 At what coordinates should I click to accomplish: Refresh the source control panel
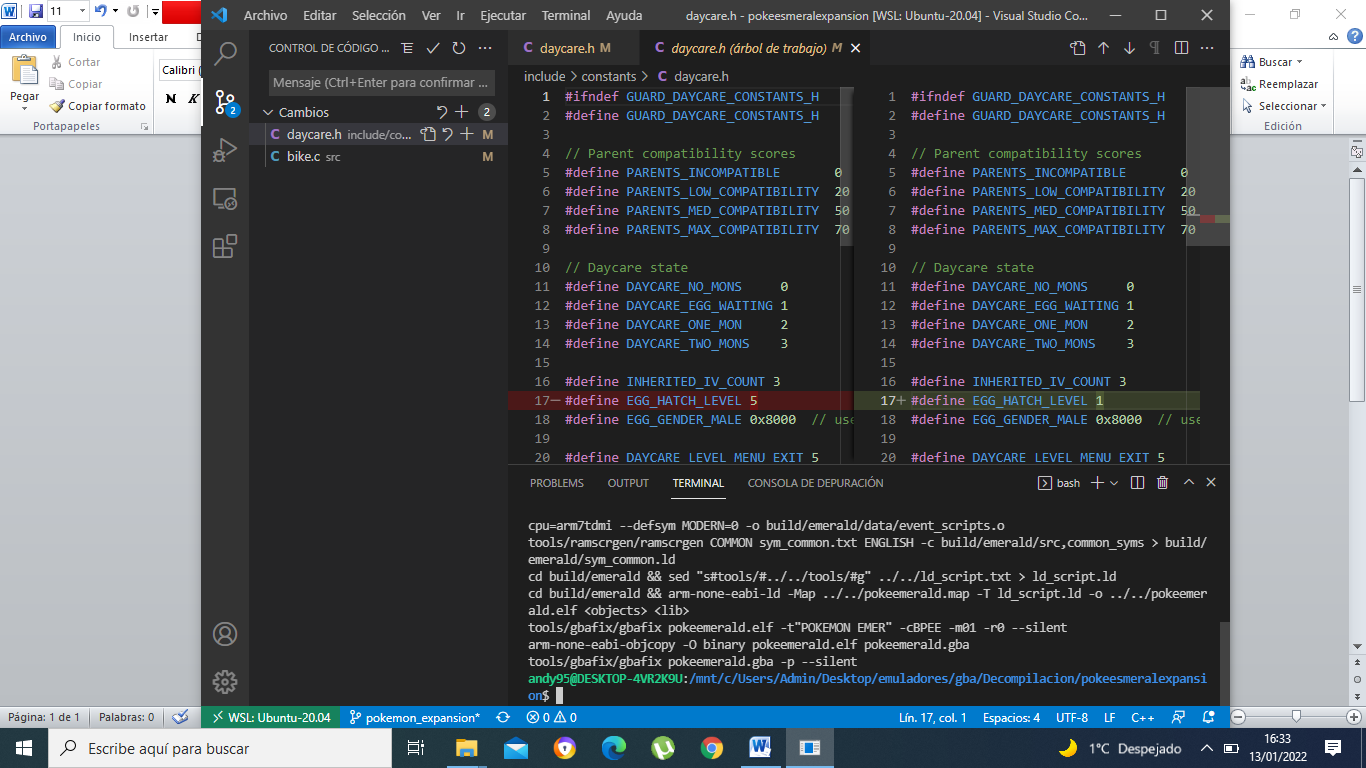point(459,48)
